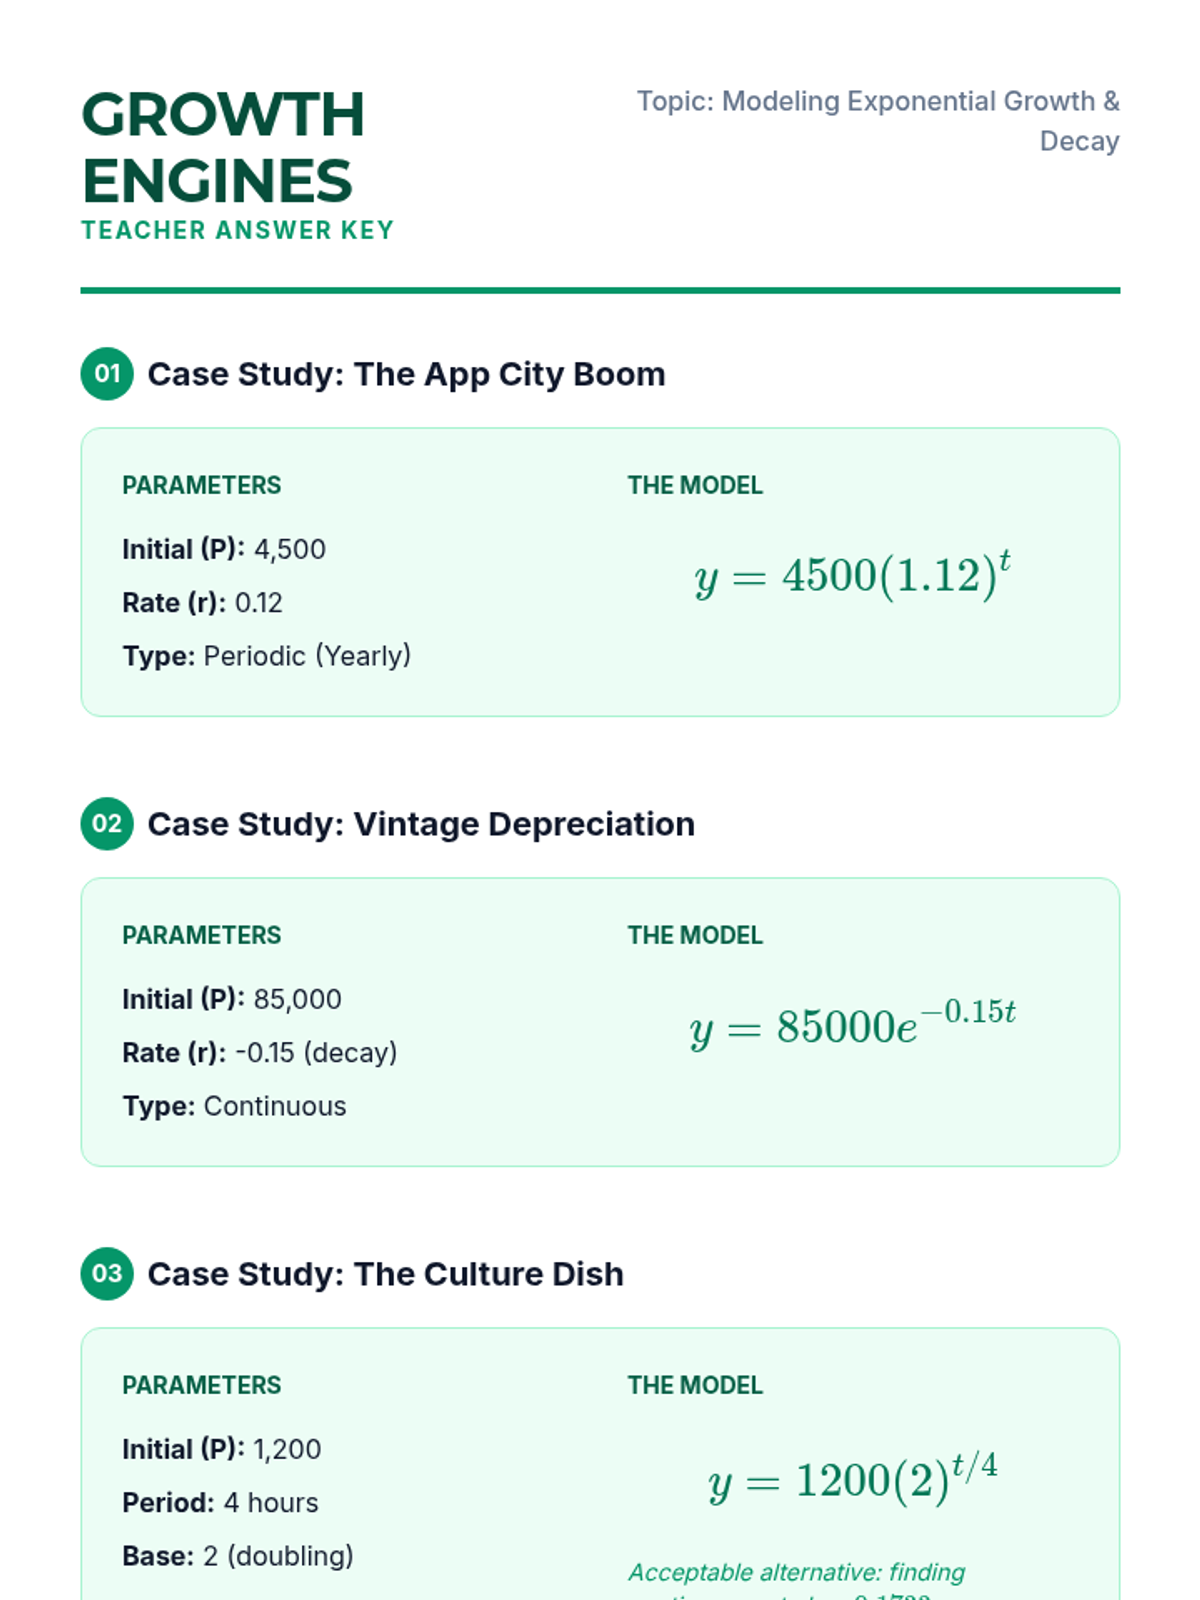Image resolution: width=1200 pixels, height=1600 pixels.
Task: Click the Type: Periodic (Yearly) entry
Action: pos(266,656)
